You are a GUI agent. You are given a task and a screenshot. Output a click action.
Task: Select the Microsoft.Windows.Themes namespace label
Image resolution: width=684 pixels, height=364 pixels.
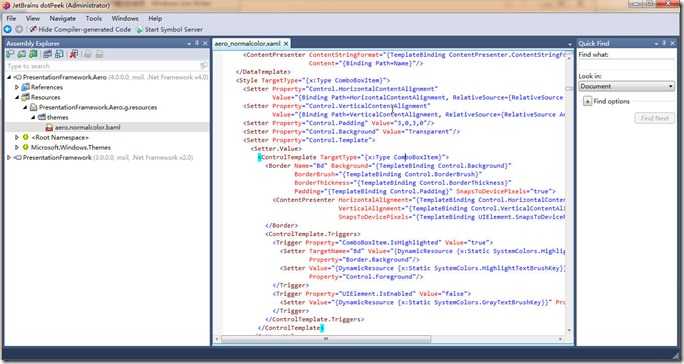(x=71, y=148)
